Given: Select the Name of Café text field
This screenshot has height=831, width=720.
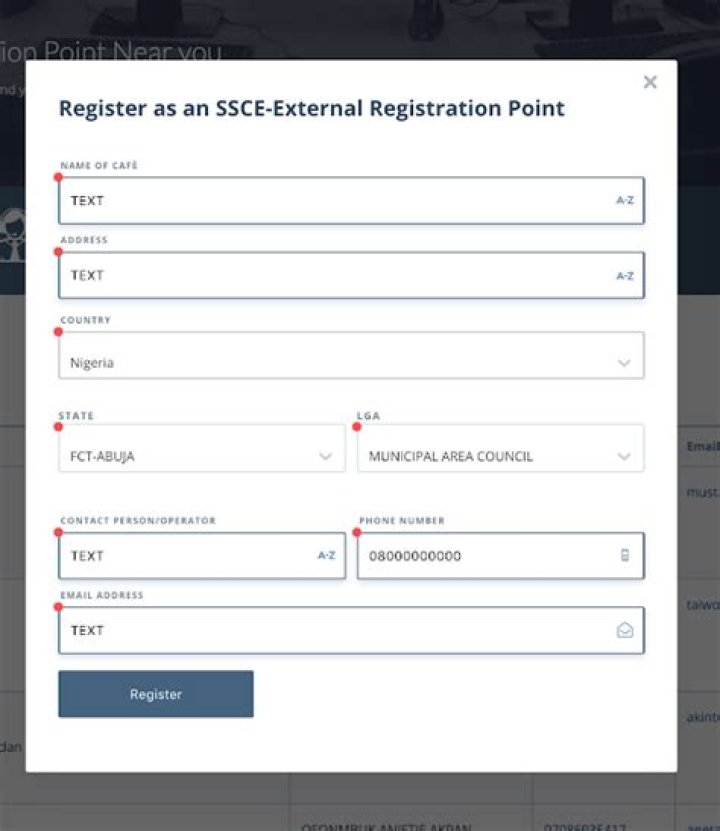Looking at the screenshot, I should [x=300, y=200].
